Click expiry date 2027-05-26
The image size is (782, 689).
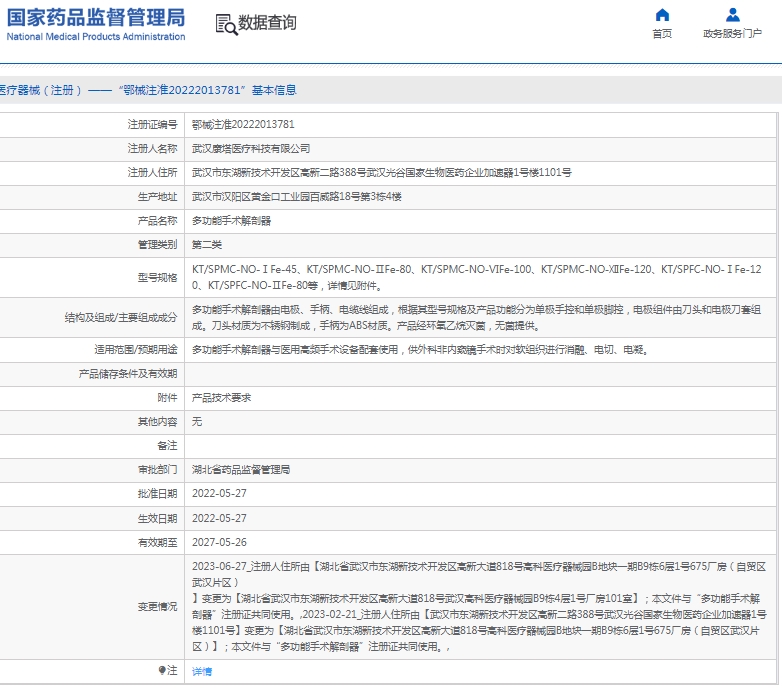point(219,542)
